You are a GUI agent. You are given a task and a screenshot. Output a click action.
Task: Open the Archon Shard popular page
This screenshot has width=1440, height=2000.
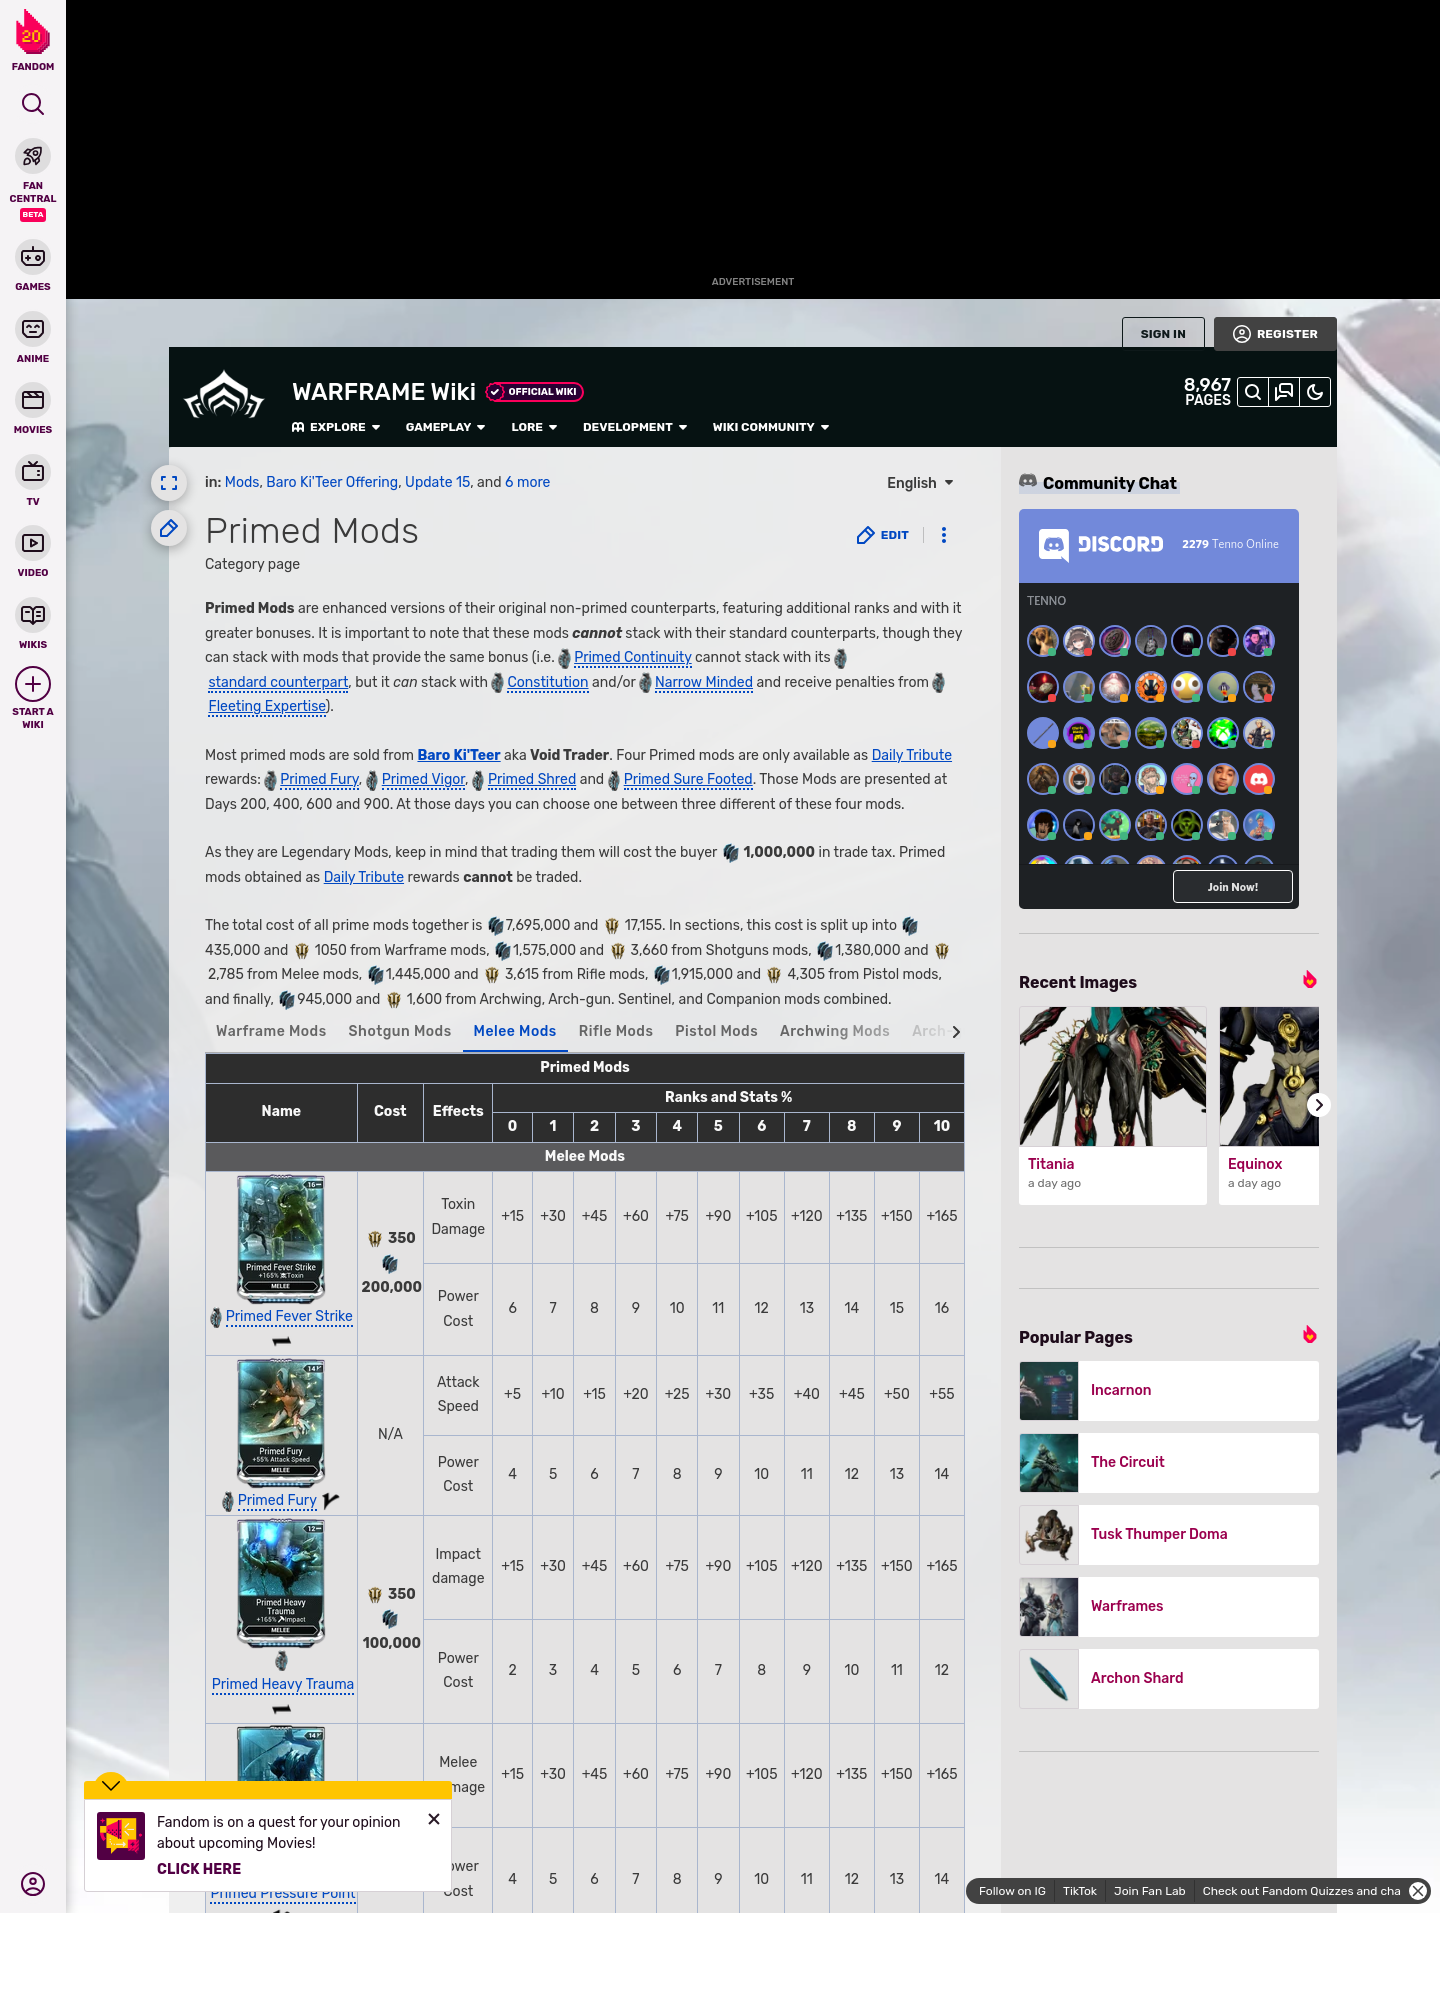tap(1169, 1679)
